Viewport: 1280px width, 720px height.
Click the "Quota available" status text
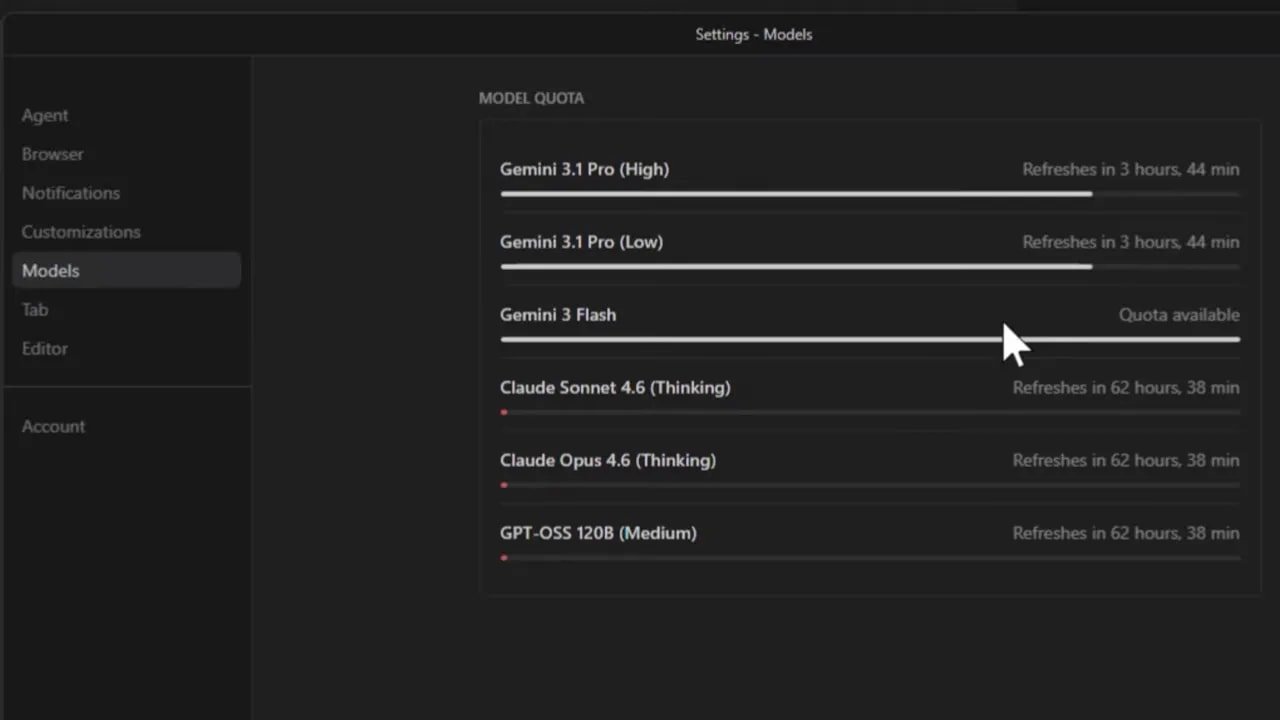[1179, 315]
